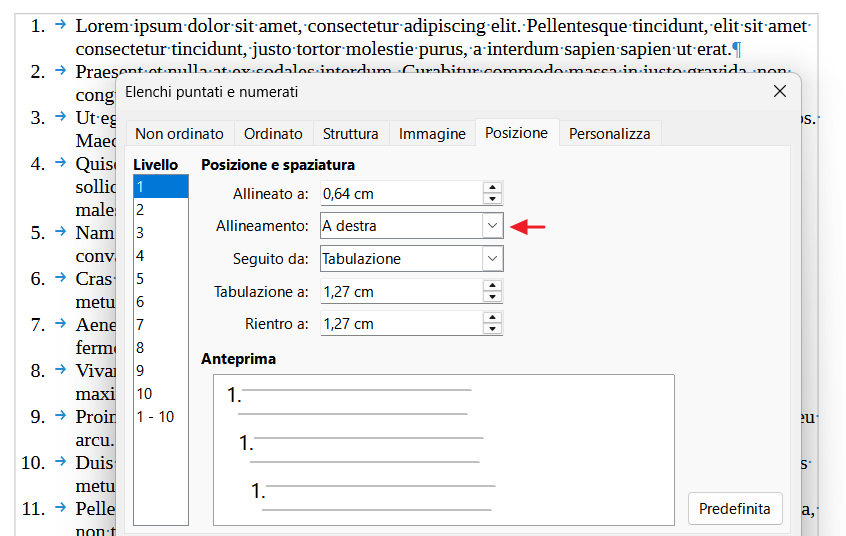Select the Struttura tab
846x536 pixels.
tap(351, 133)
